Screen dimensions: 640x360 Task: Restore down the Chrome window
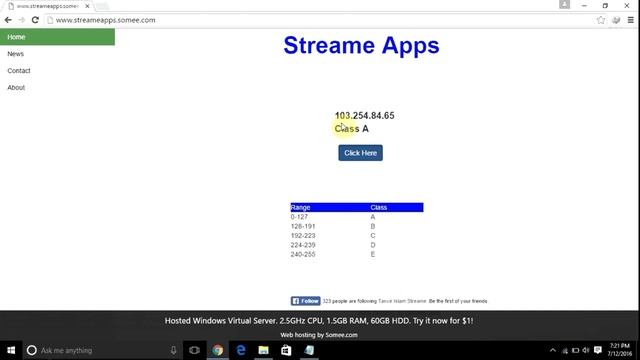[605, 6]
